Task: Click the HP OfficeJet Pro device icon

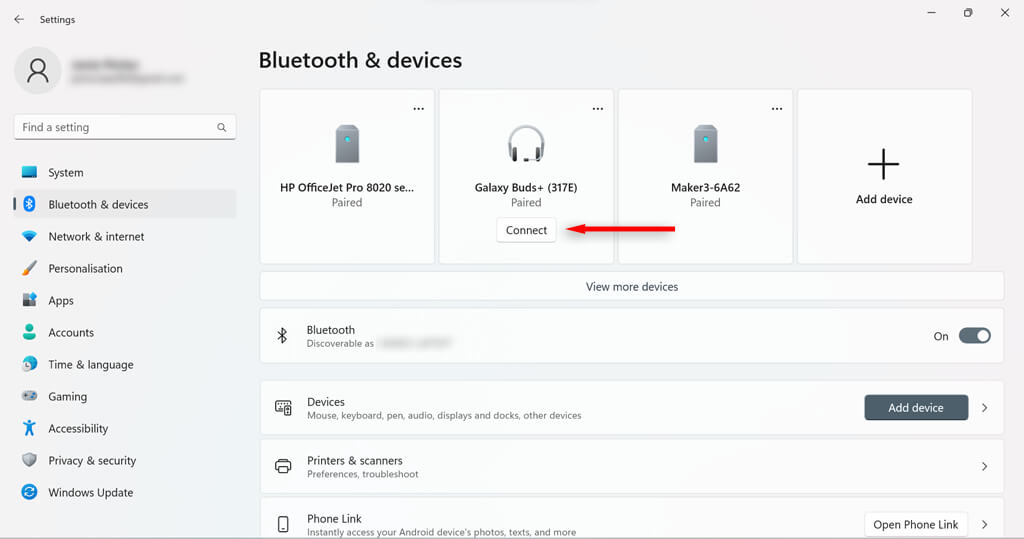Action: point(347,144)
